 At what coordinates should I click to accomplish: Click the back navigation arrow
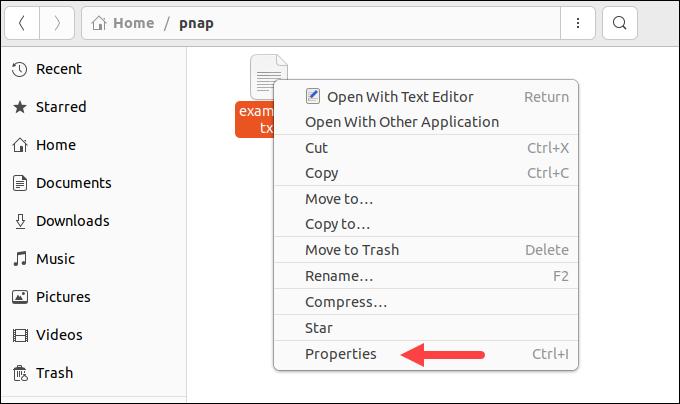pos(23,23)
